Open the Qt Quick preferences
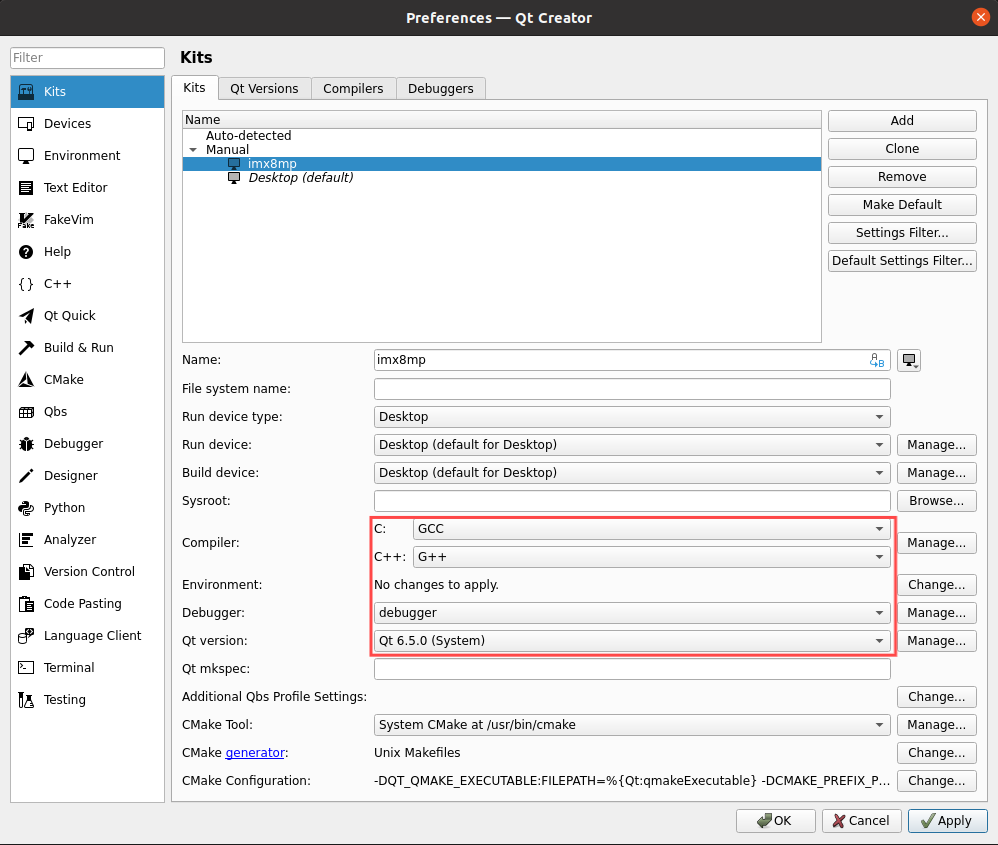This screenshot has height=845, width=998. click(x=87, y=316)
